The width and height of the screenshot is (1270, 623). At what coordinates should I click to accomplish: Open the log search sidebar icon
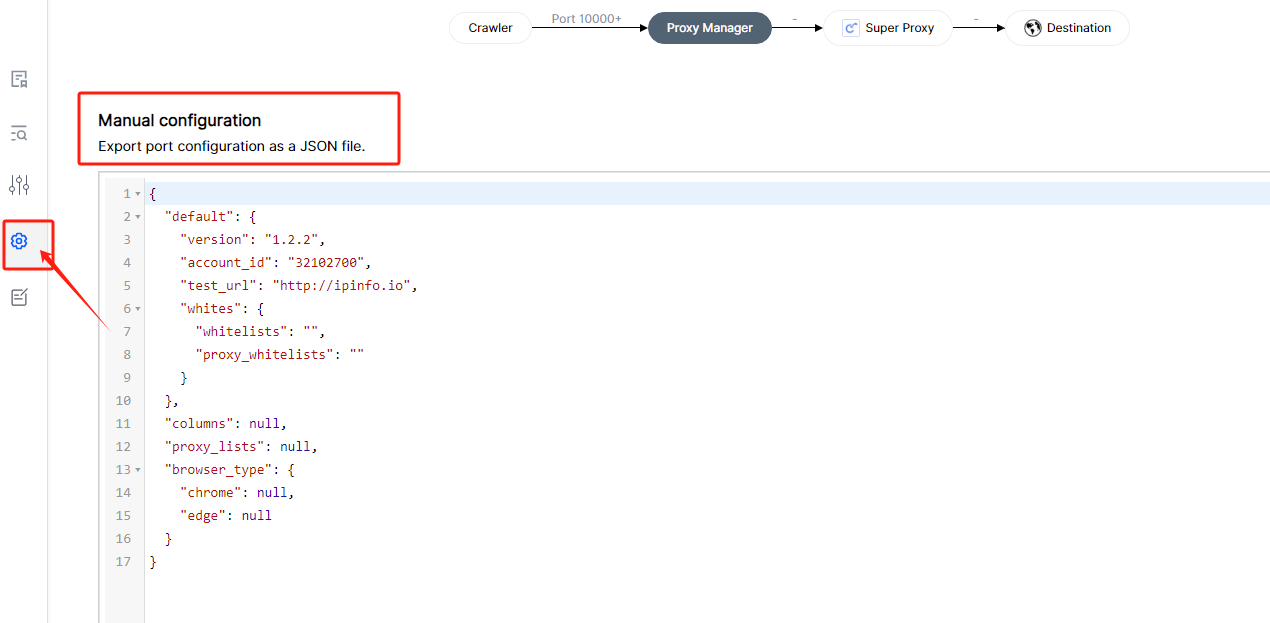(19, 133)
